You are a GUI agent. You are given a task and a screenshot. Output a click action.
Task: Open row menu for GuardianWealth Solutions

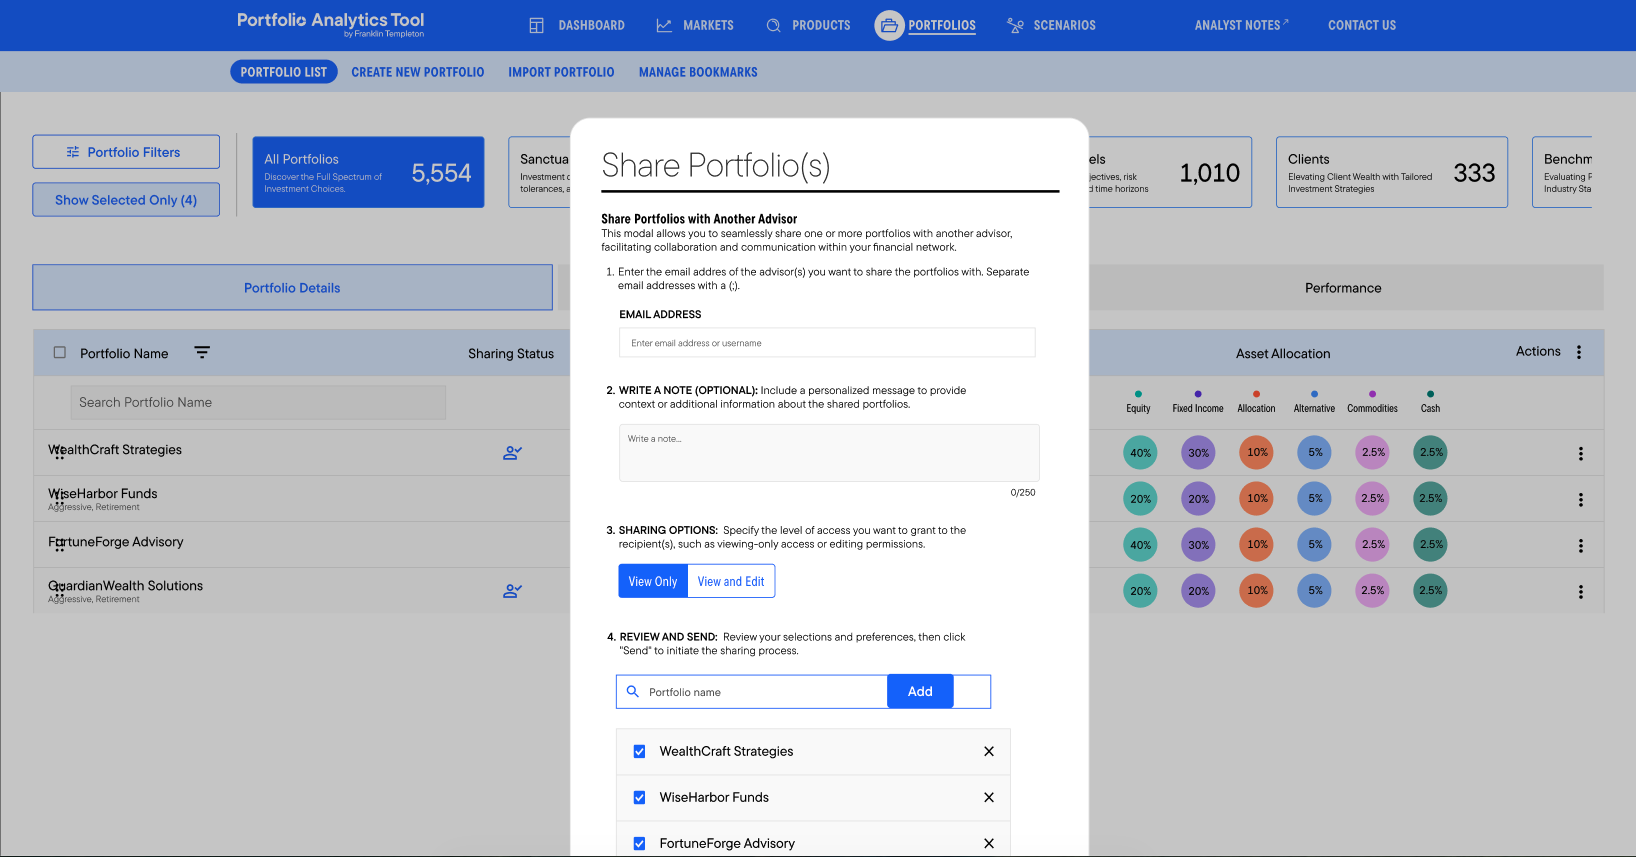[x=1581, y=591]
